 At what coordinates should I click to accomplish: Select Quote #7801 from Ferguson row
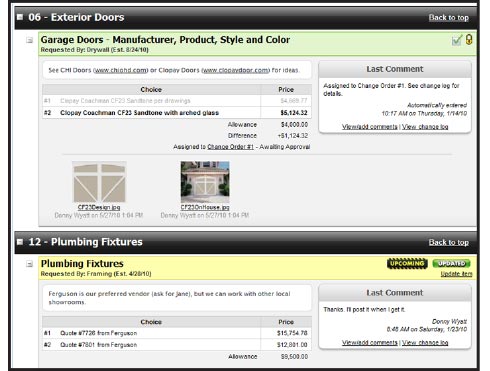click(177, 345)
